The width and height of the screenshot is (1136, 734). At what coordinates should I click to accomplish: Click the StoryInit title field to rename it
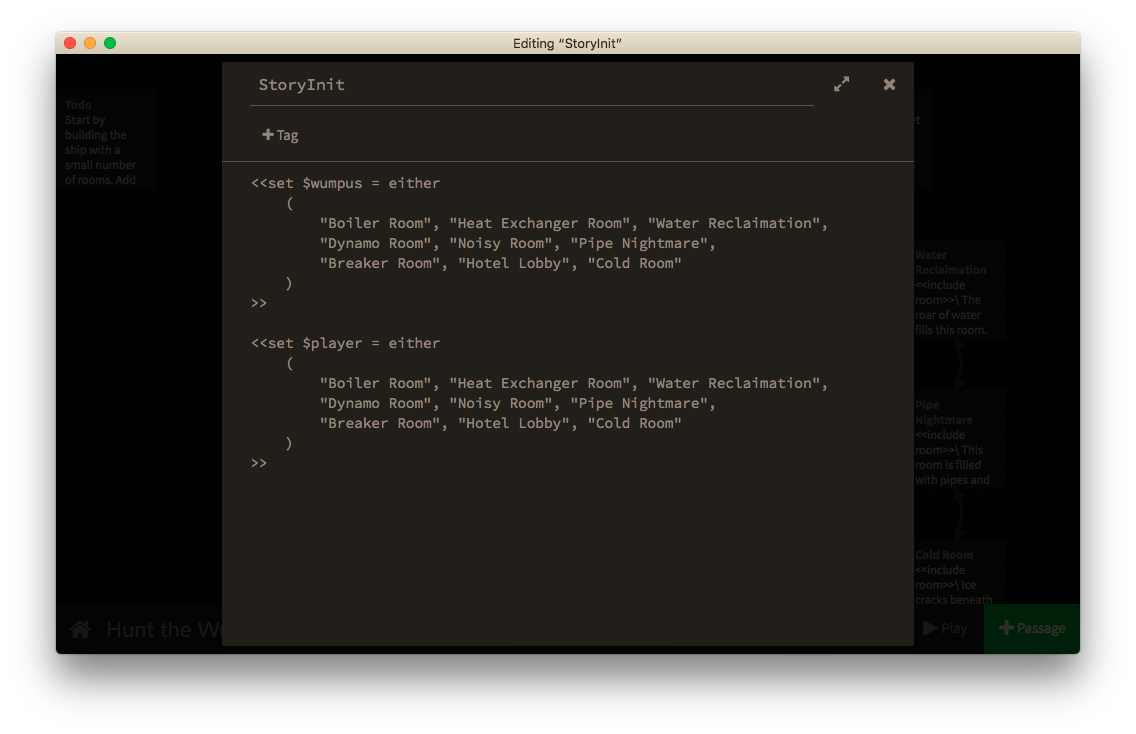pos(302,85)
